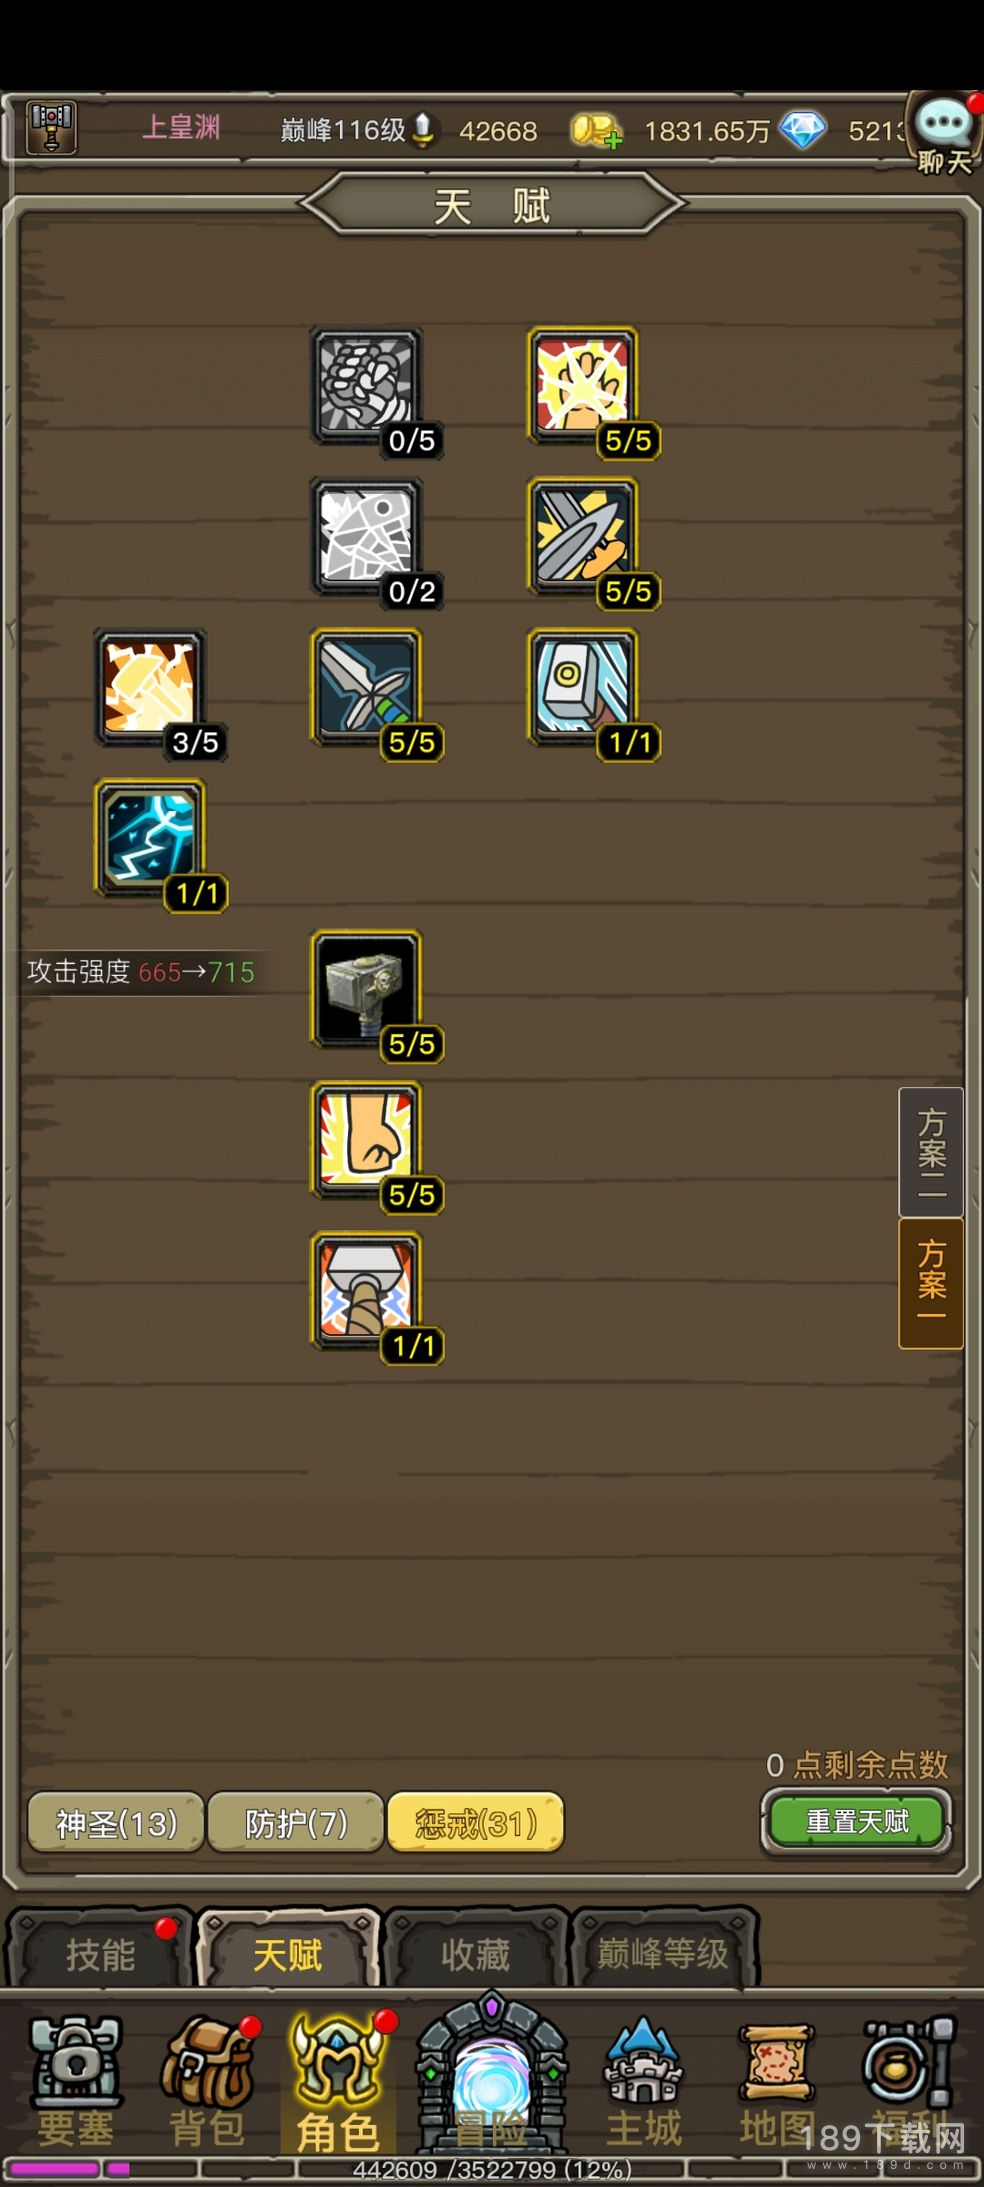Select the glowing hand talent 5/5
The image size is (984, 2187).
(583, 385)
